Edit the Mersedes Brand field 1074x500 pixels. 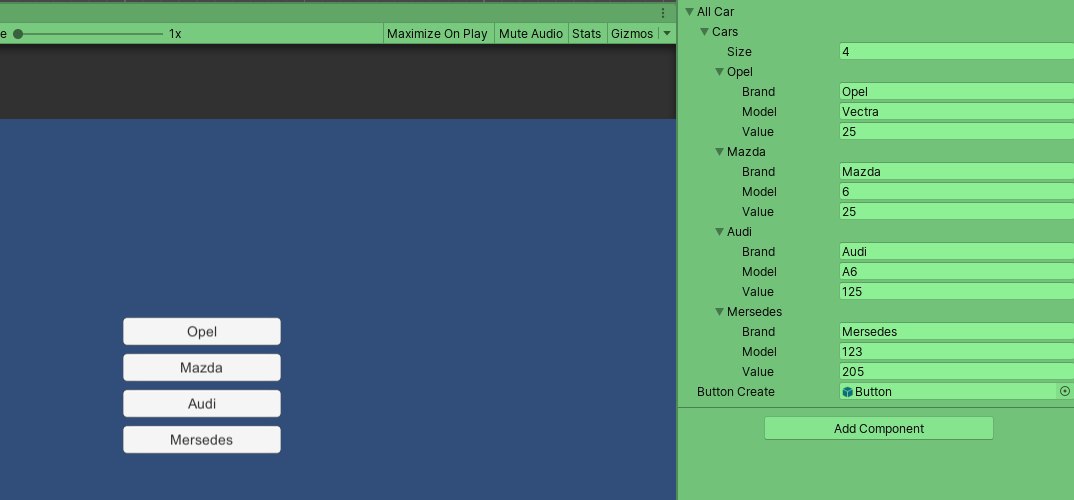[956, 332]
